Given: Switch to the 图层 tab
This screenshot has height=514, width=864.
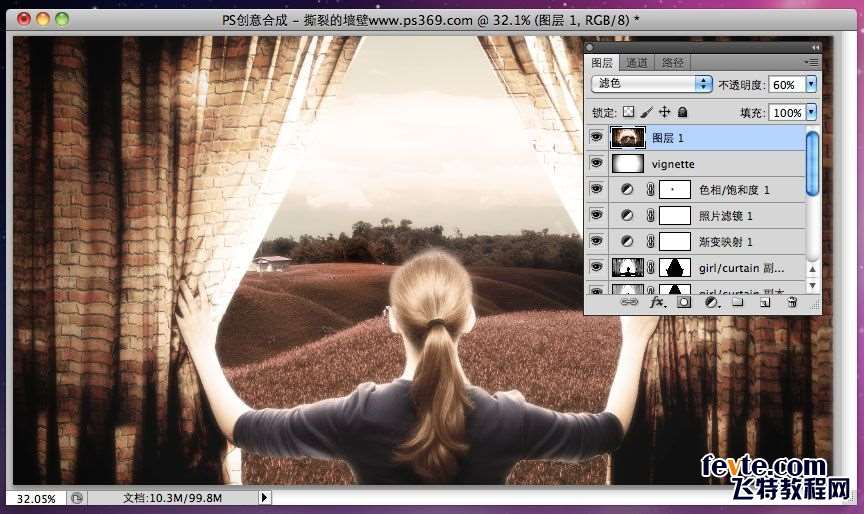Looking at the screenshot, I should click(x=602, y=63).
